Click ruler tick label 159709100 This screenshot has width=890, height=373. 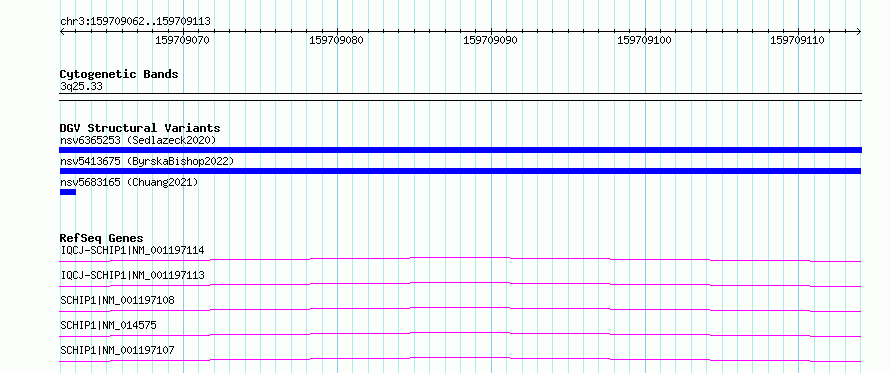click(x=644, y=41)
